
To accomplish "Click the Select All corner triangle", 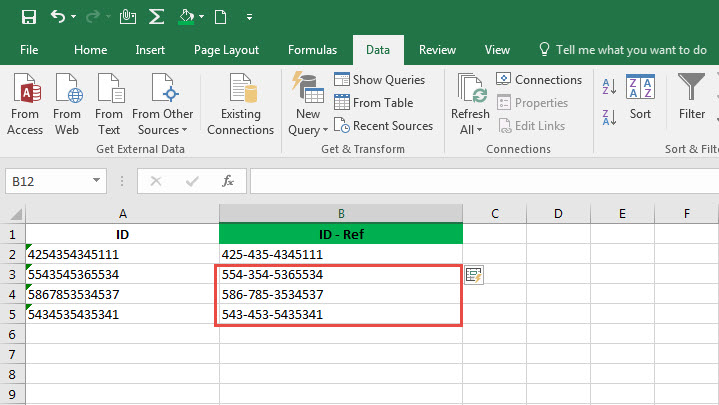I will (x=16, y=214).
